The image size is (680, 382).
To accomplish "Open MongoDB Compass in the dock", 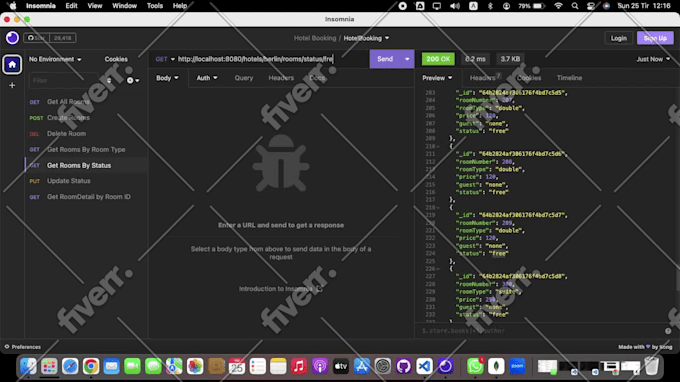I will point(496,366).
